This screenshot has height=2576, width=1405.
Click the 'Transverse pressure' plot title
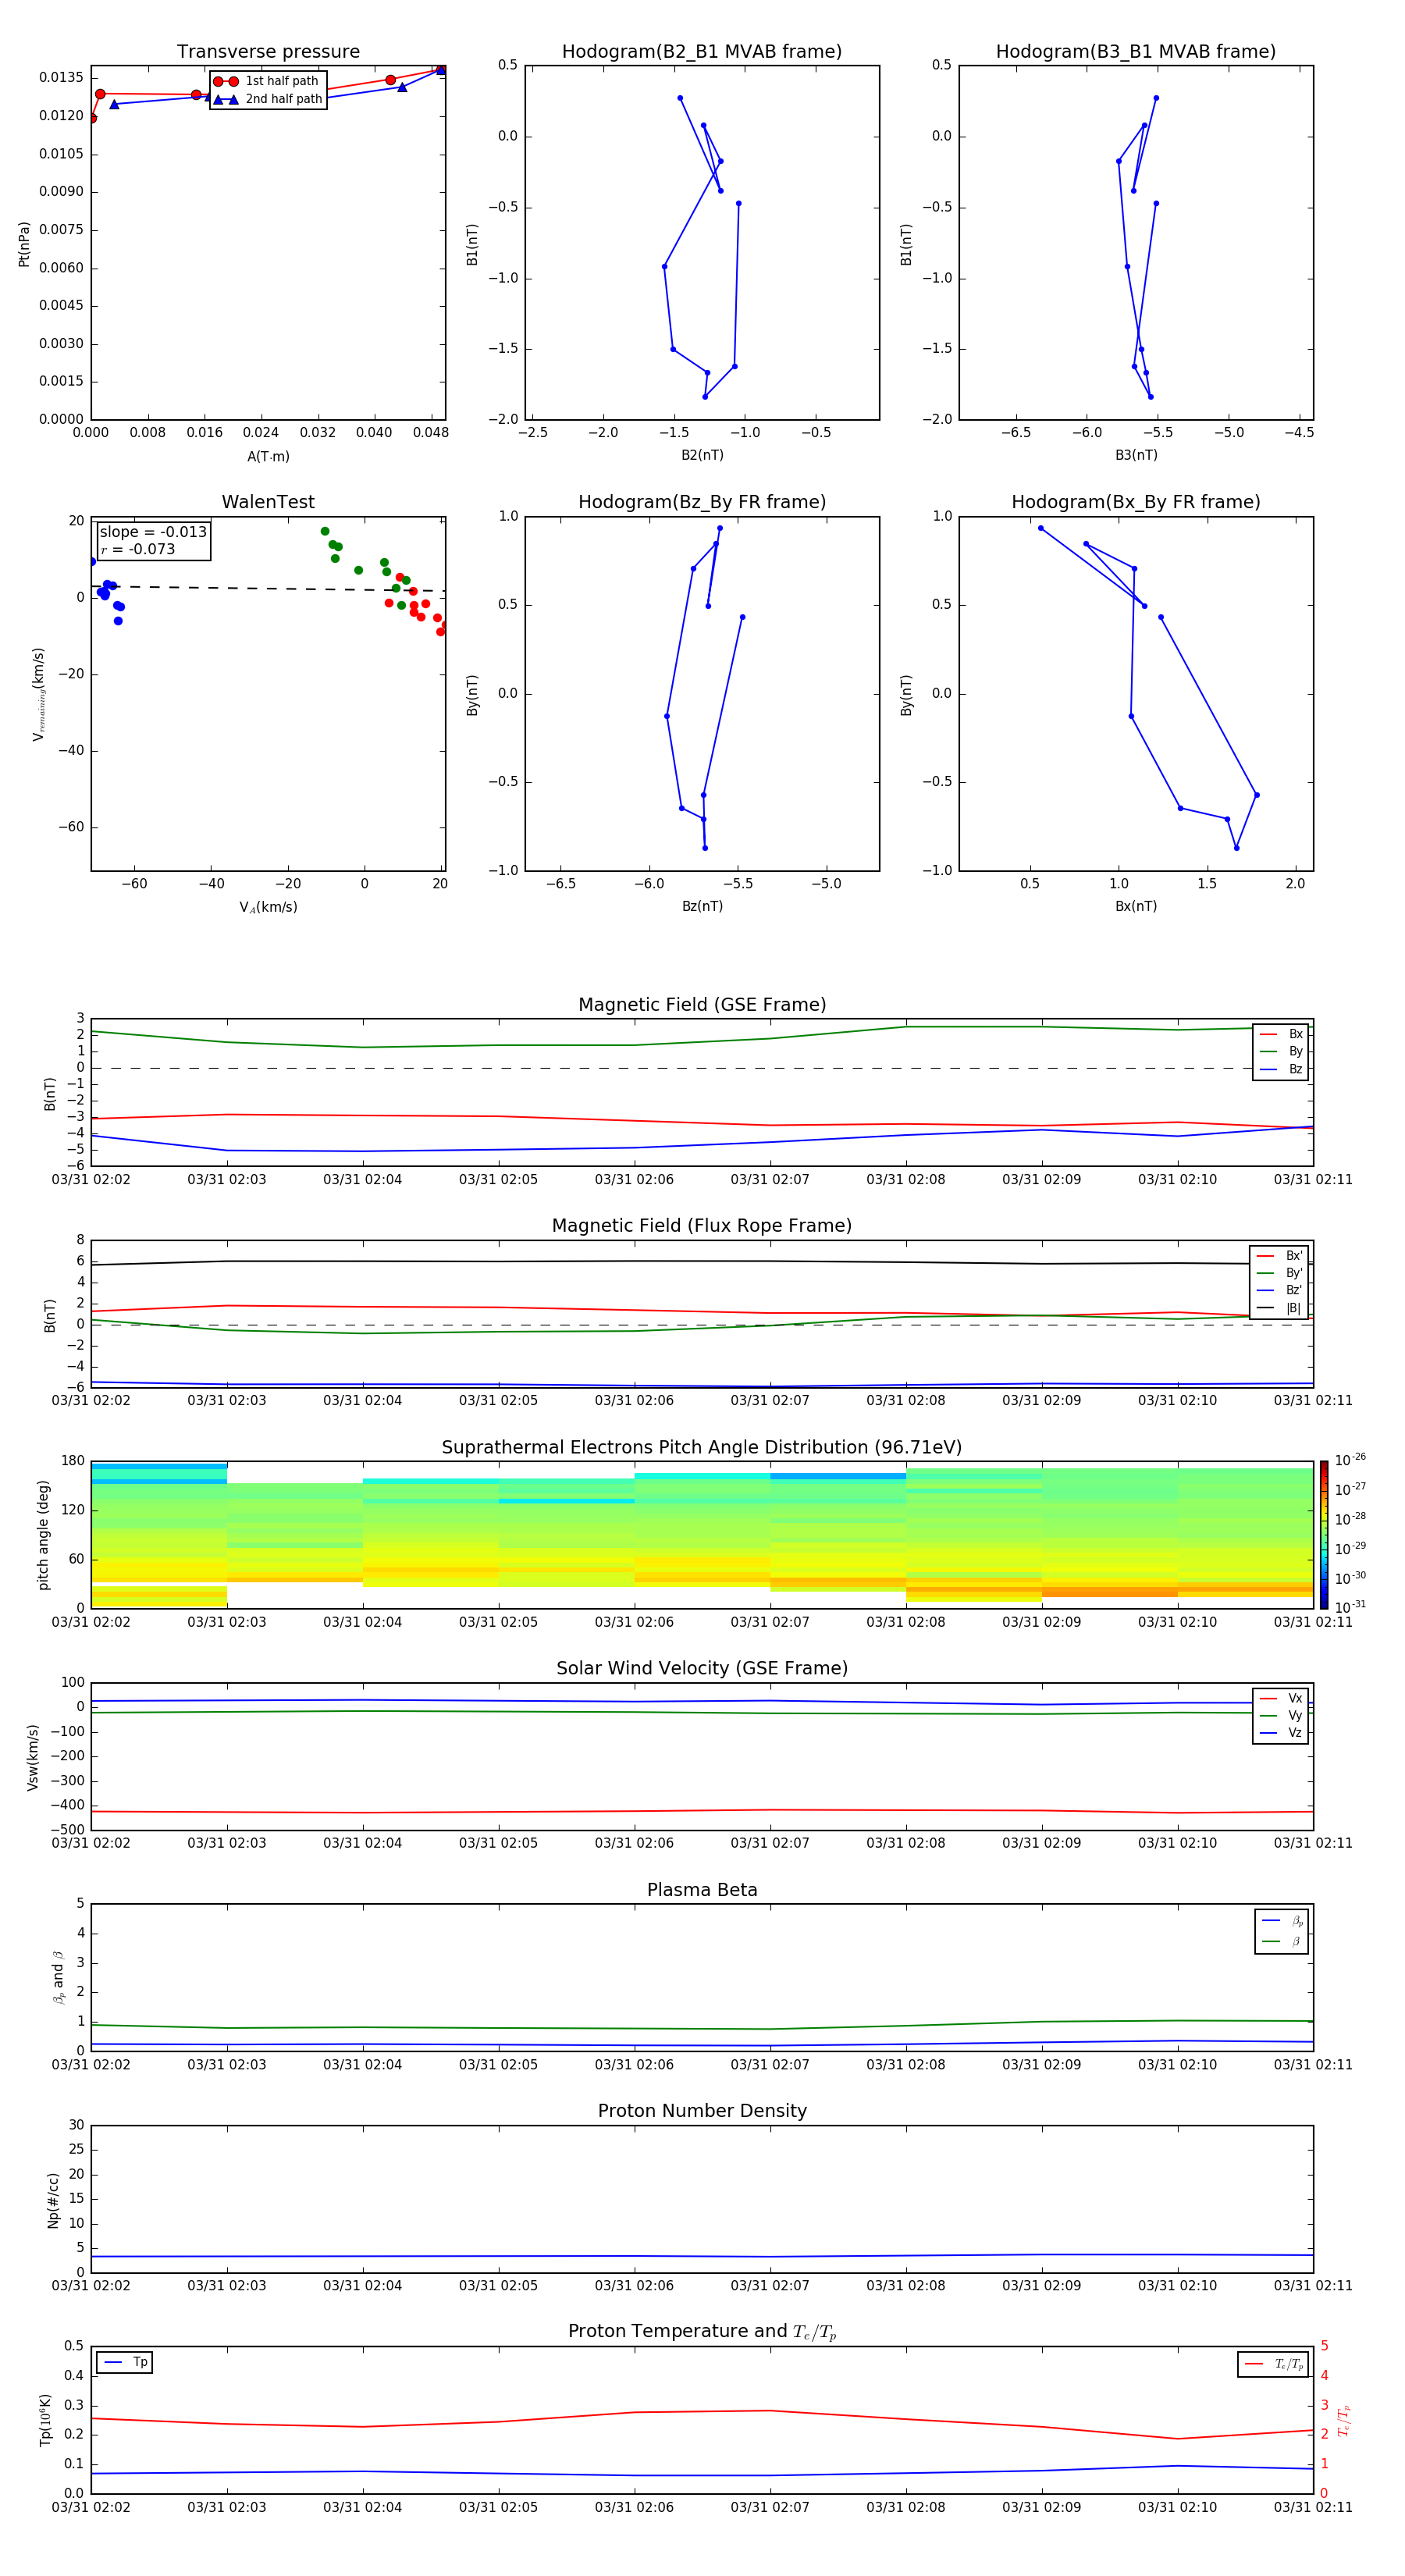268,52
